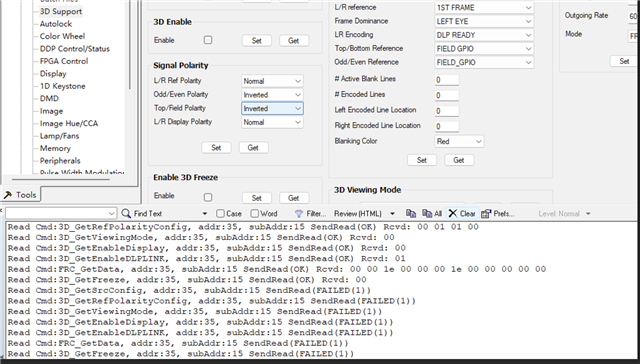Screen dimensions: 640x364
Task: Open the L/R reference dropdown
Action: point(484,7)
